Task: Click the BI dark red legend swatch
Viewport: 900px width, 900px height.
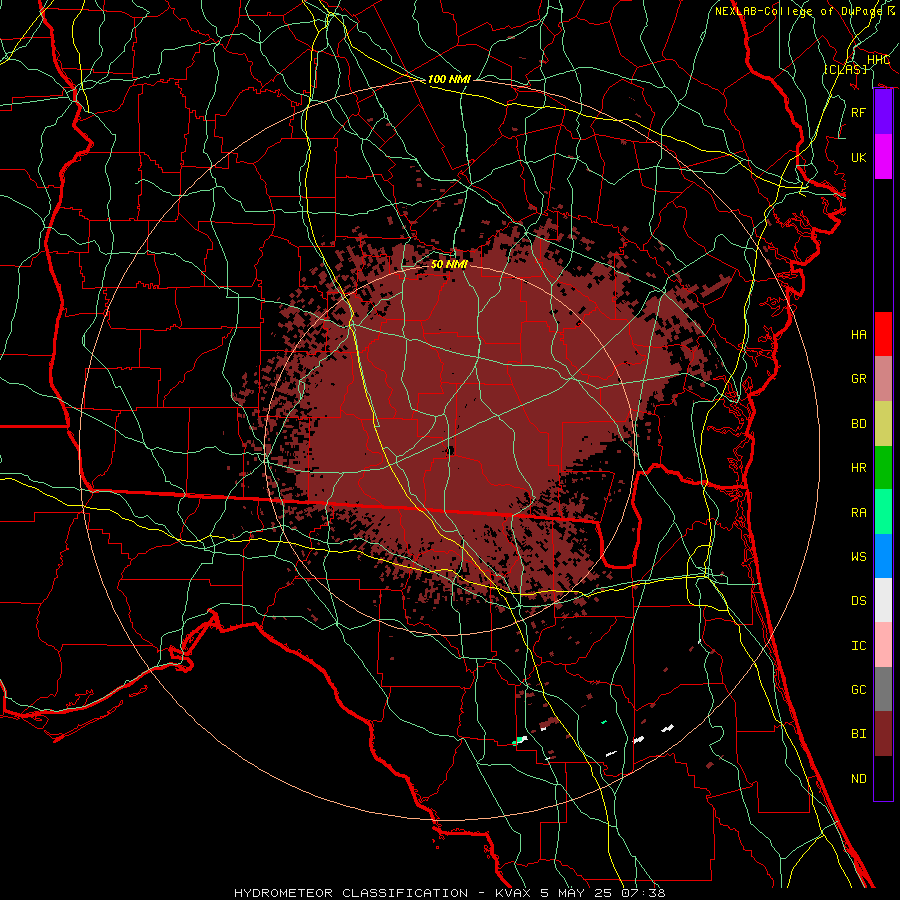Action: pos(883,734)
